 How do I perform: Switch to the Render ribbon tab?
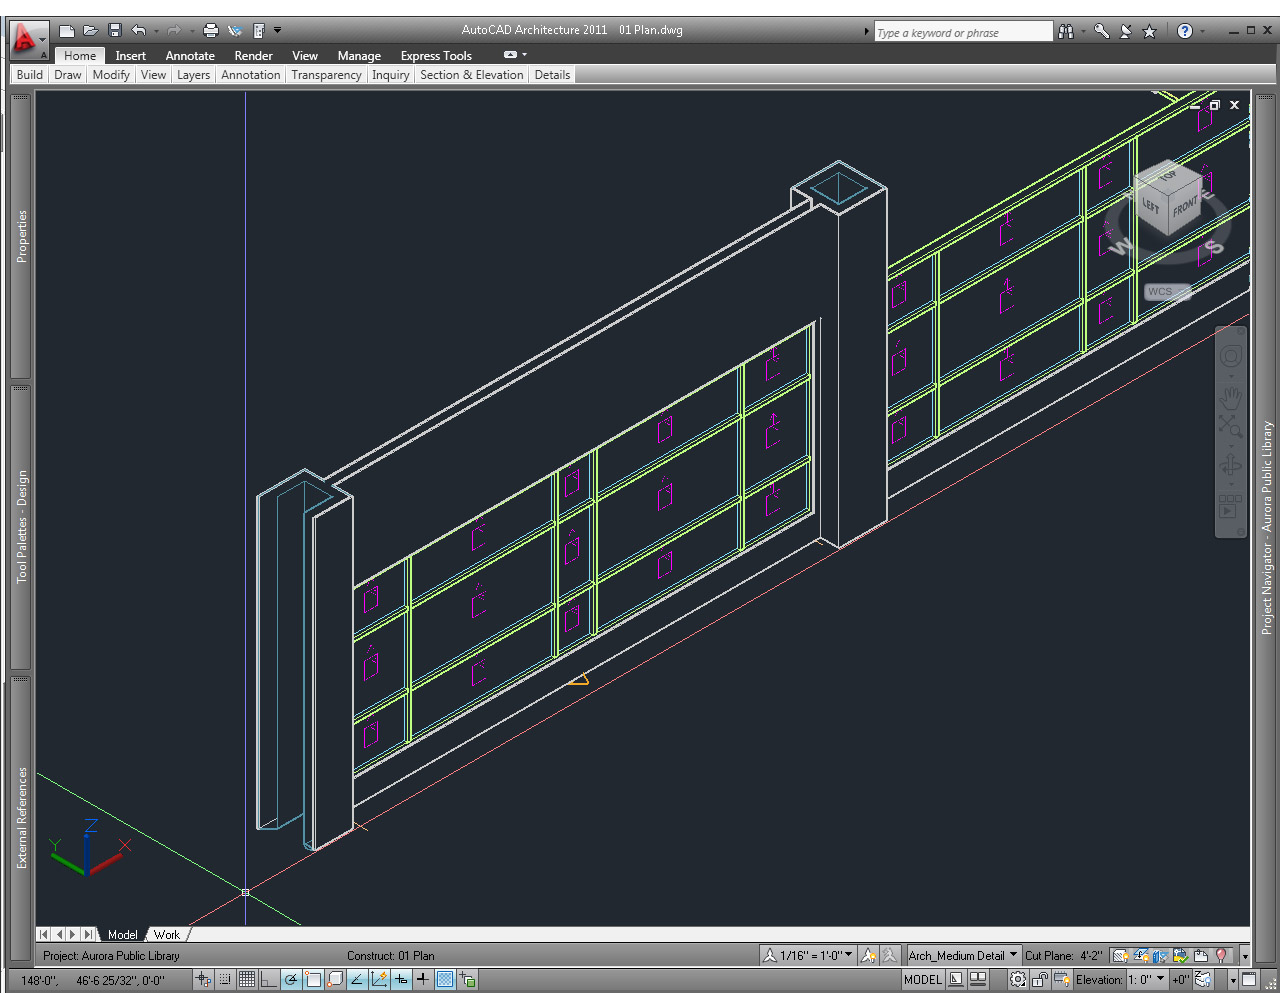(254, 56)
